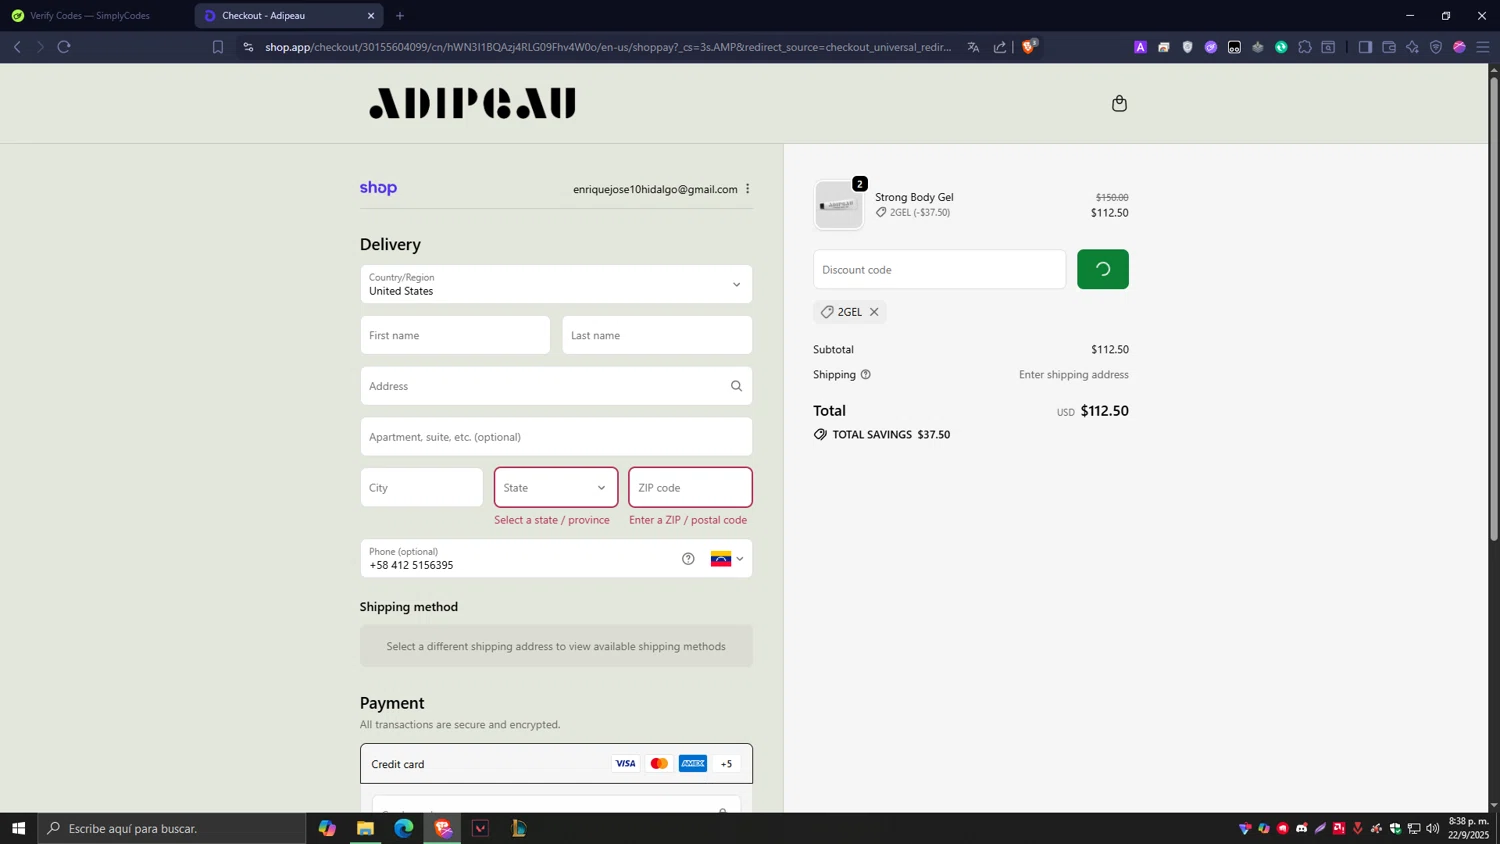Click the Apartment, suite field
The width and height of the screenshot is (1500, 844).
click(556, 437)
